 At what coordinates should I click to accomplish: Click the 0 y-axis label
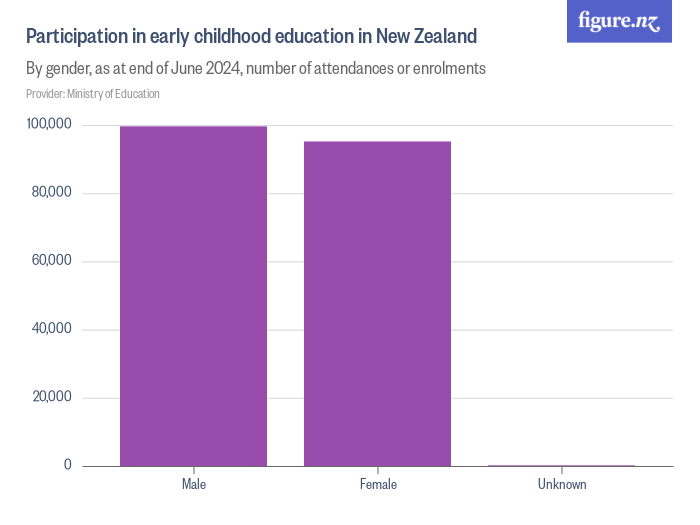coord(68,465)
